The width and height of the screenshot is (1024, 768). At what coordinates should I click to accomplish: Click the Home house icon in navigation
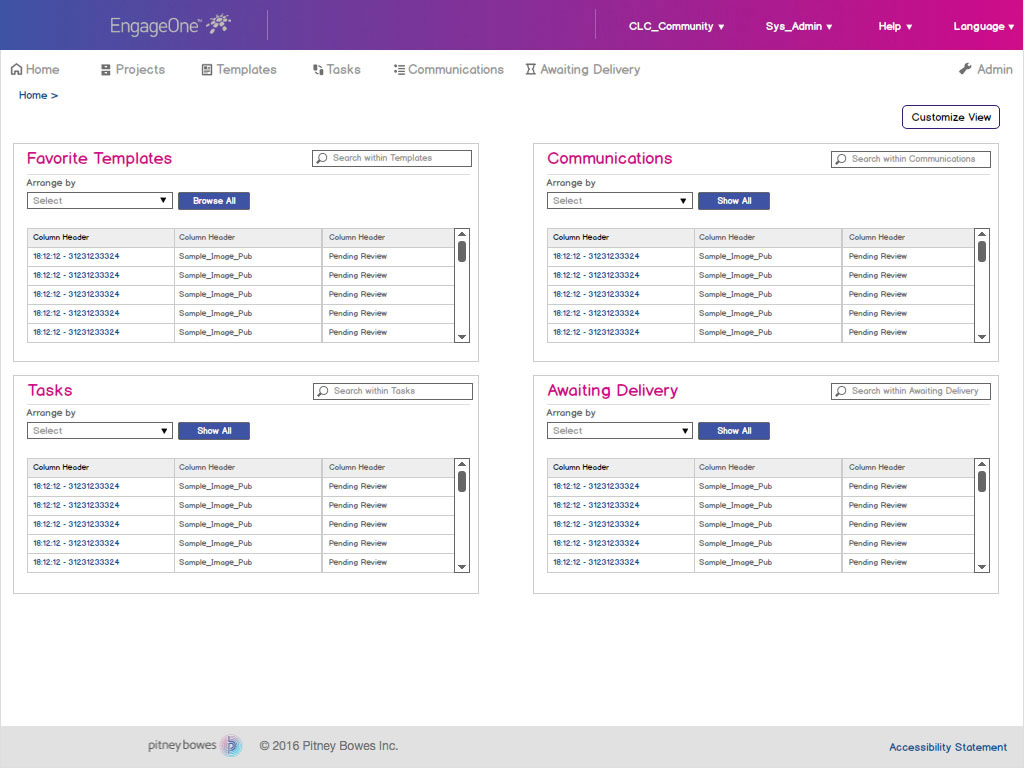tap(16, 70)
